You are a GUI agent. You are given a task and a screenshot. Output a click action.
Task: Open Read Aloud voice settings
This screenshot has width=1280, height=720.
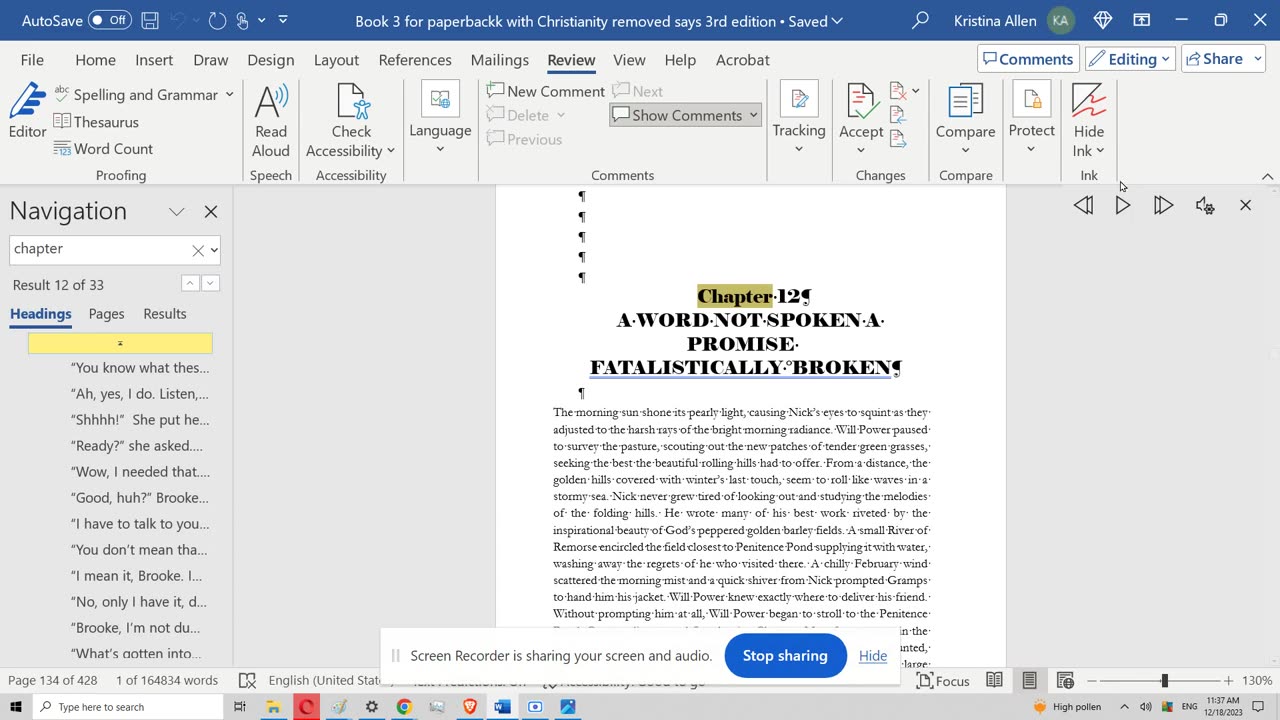(1205, 205)
